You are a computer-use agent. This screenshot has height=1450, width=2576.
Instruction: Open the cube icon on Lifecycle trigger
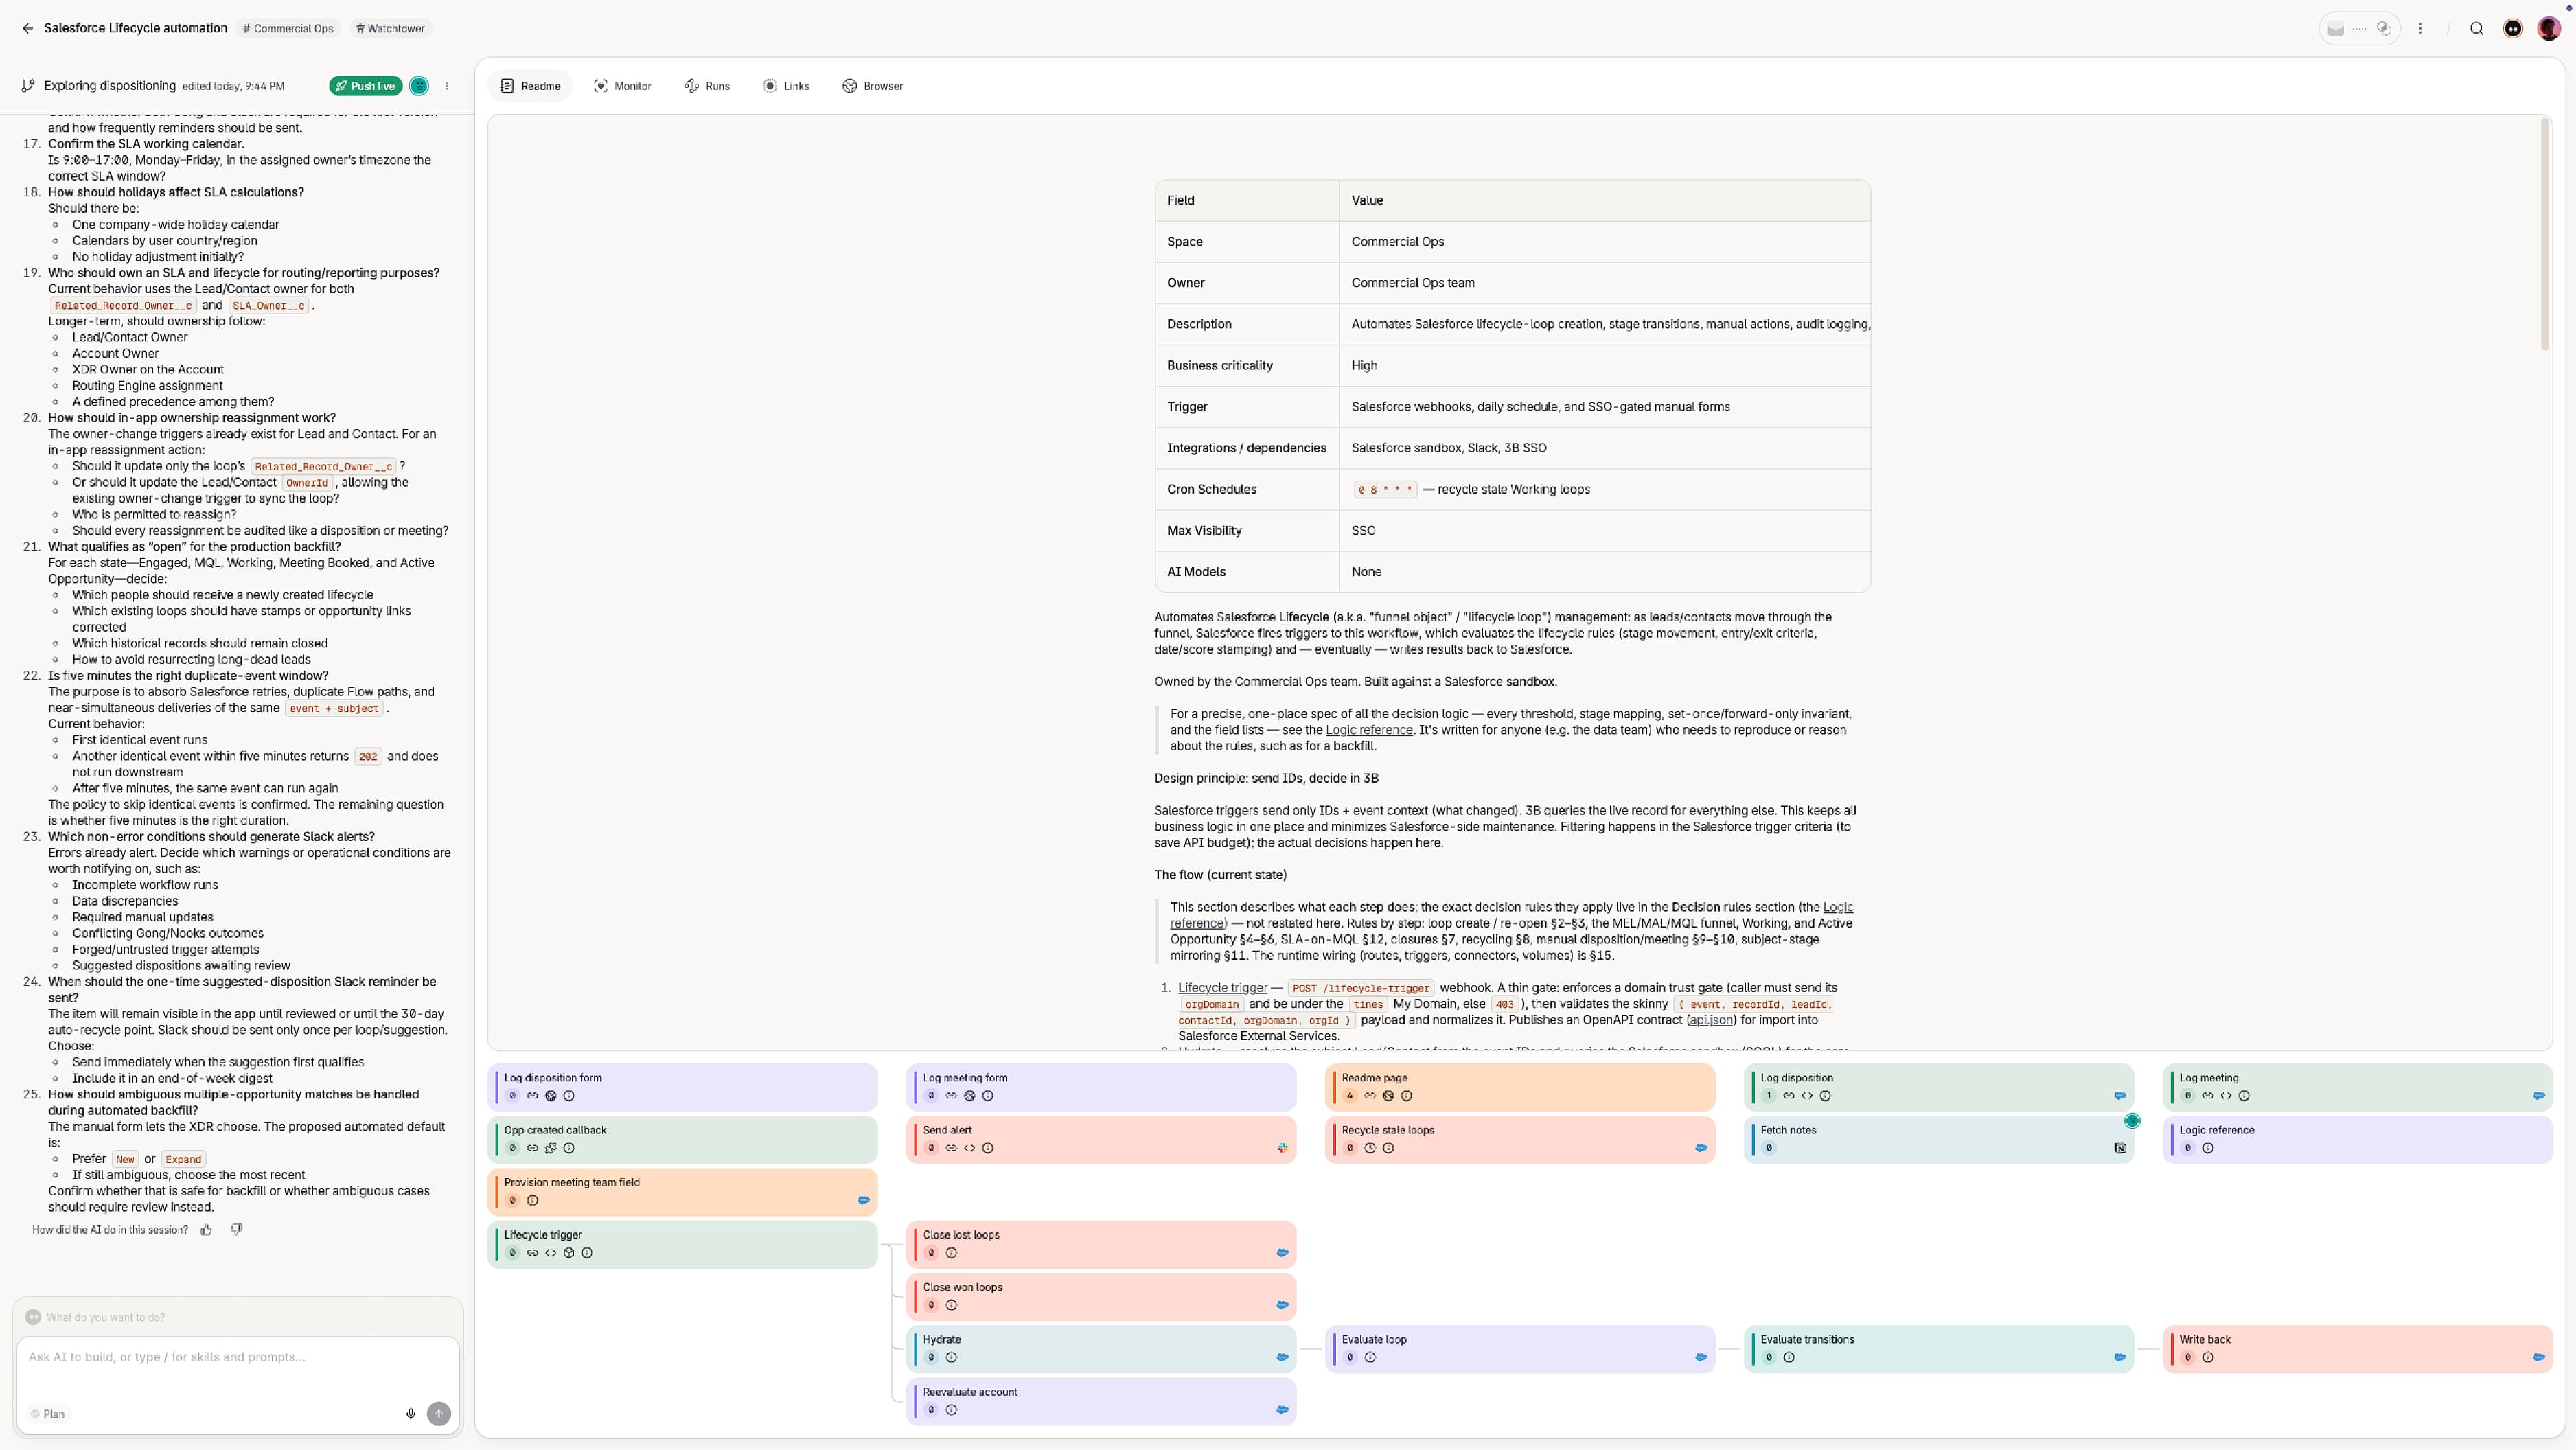click(x=569, y=1253)
